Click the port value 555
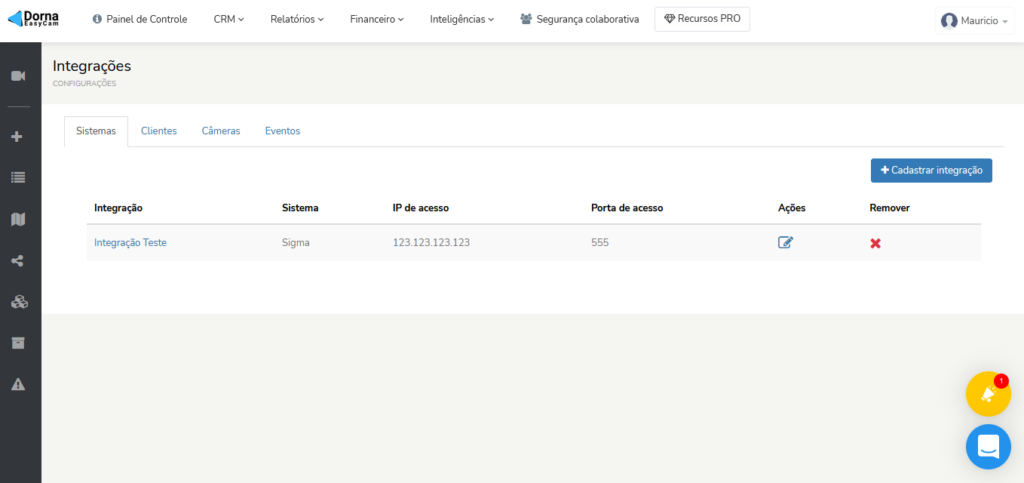The height and width of the screenshot is (483, 1024). 600,243
